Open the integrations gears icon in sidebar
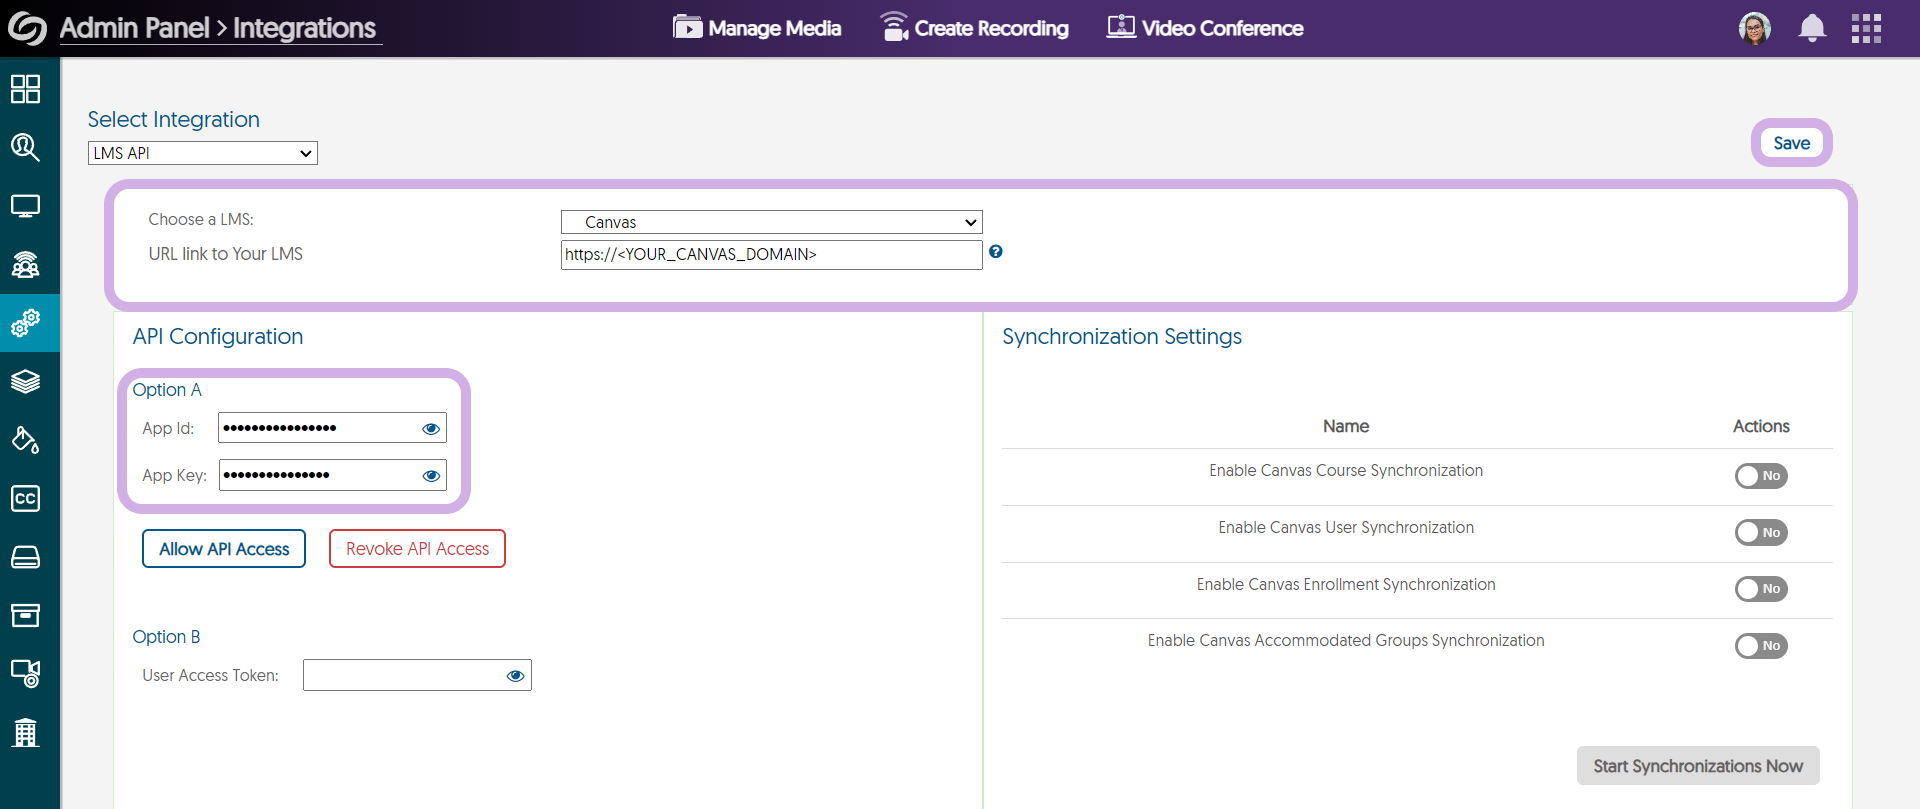Viewport: 1920px width, 809px height. [25, 323]
